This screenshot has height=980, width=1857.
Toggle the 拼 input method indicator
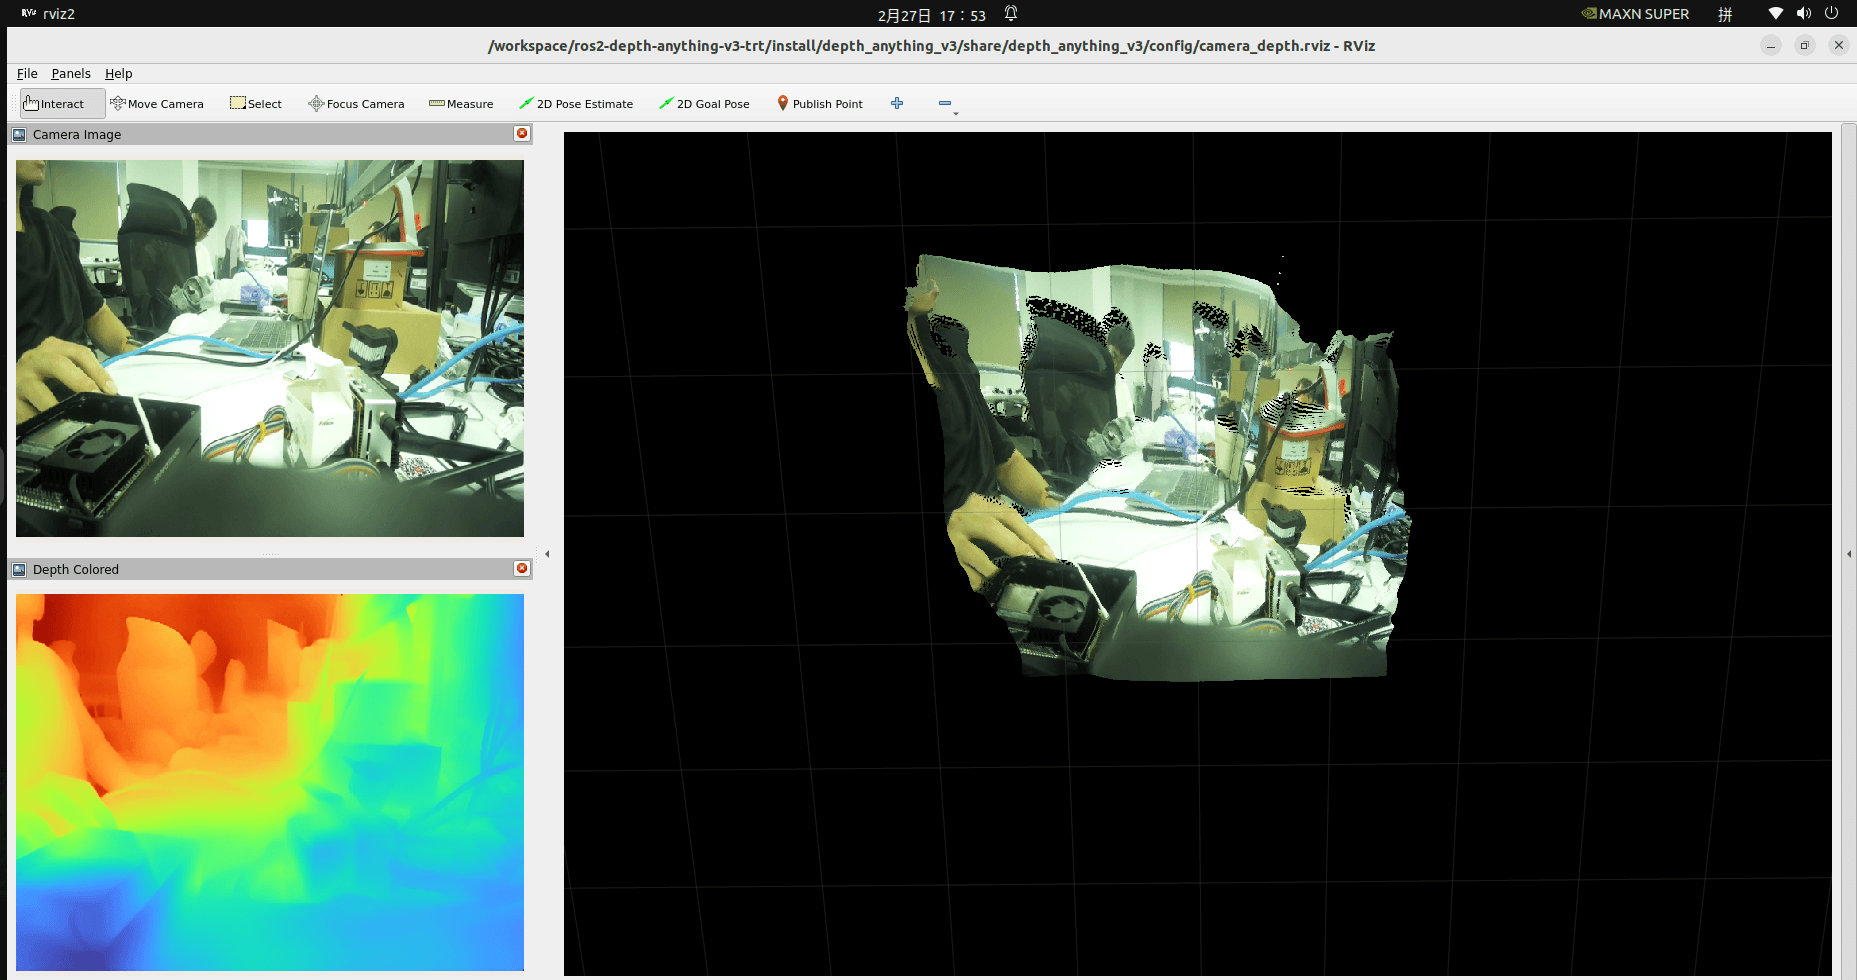tap(1725, 14)
